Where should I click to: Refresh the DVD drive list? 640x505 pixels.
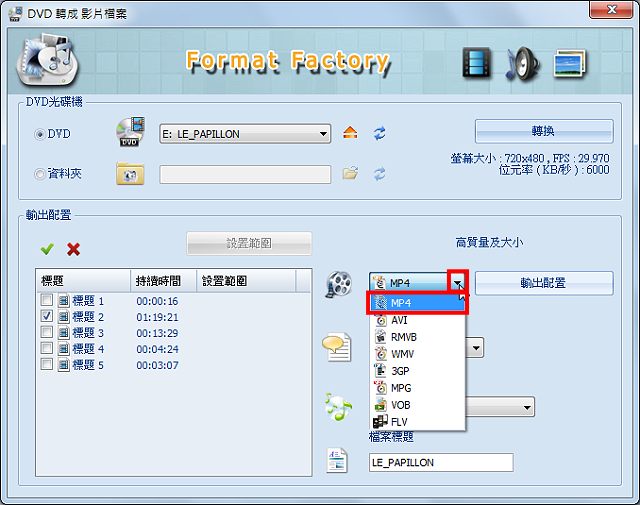pos(380,133)
